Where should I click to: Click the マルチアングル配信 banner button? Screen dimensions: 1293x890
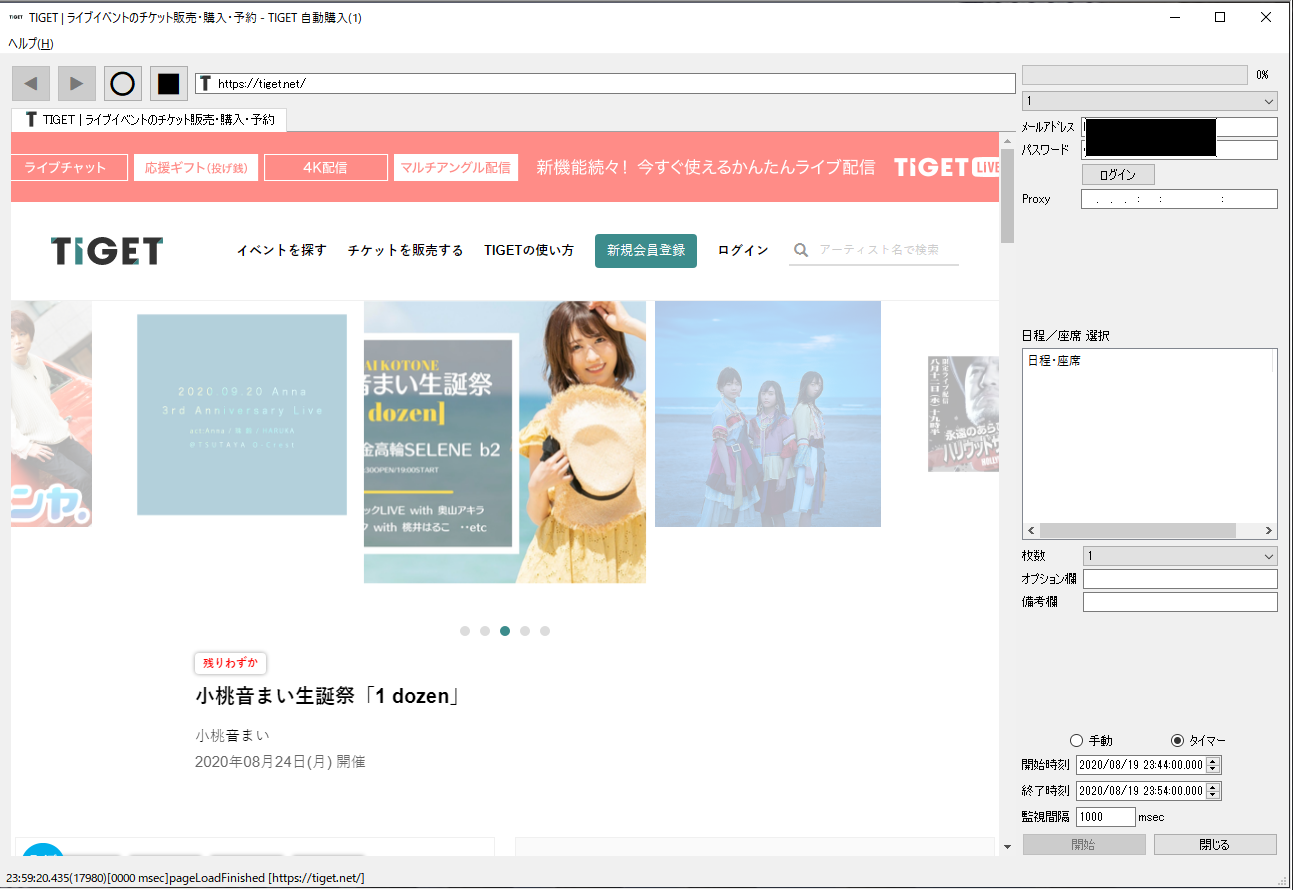click(x=456, y=168)
